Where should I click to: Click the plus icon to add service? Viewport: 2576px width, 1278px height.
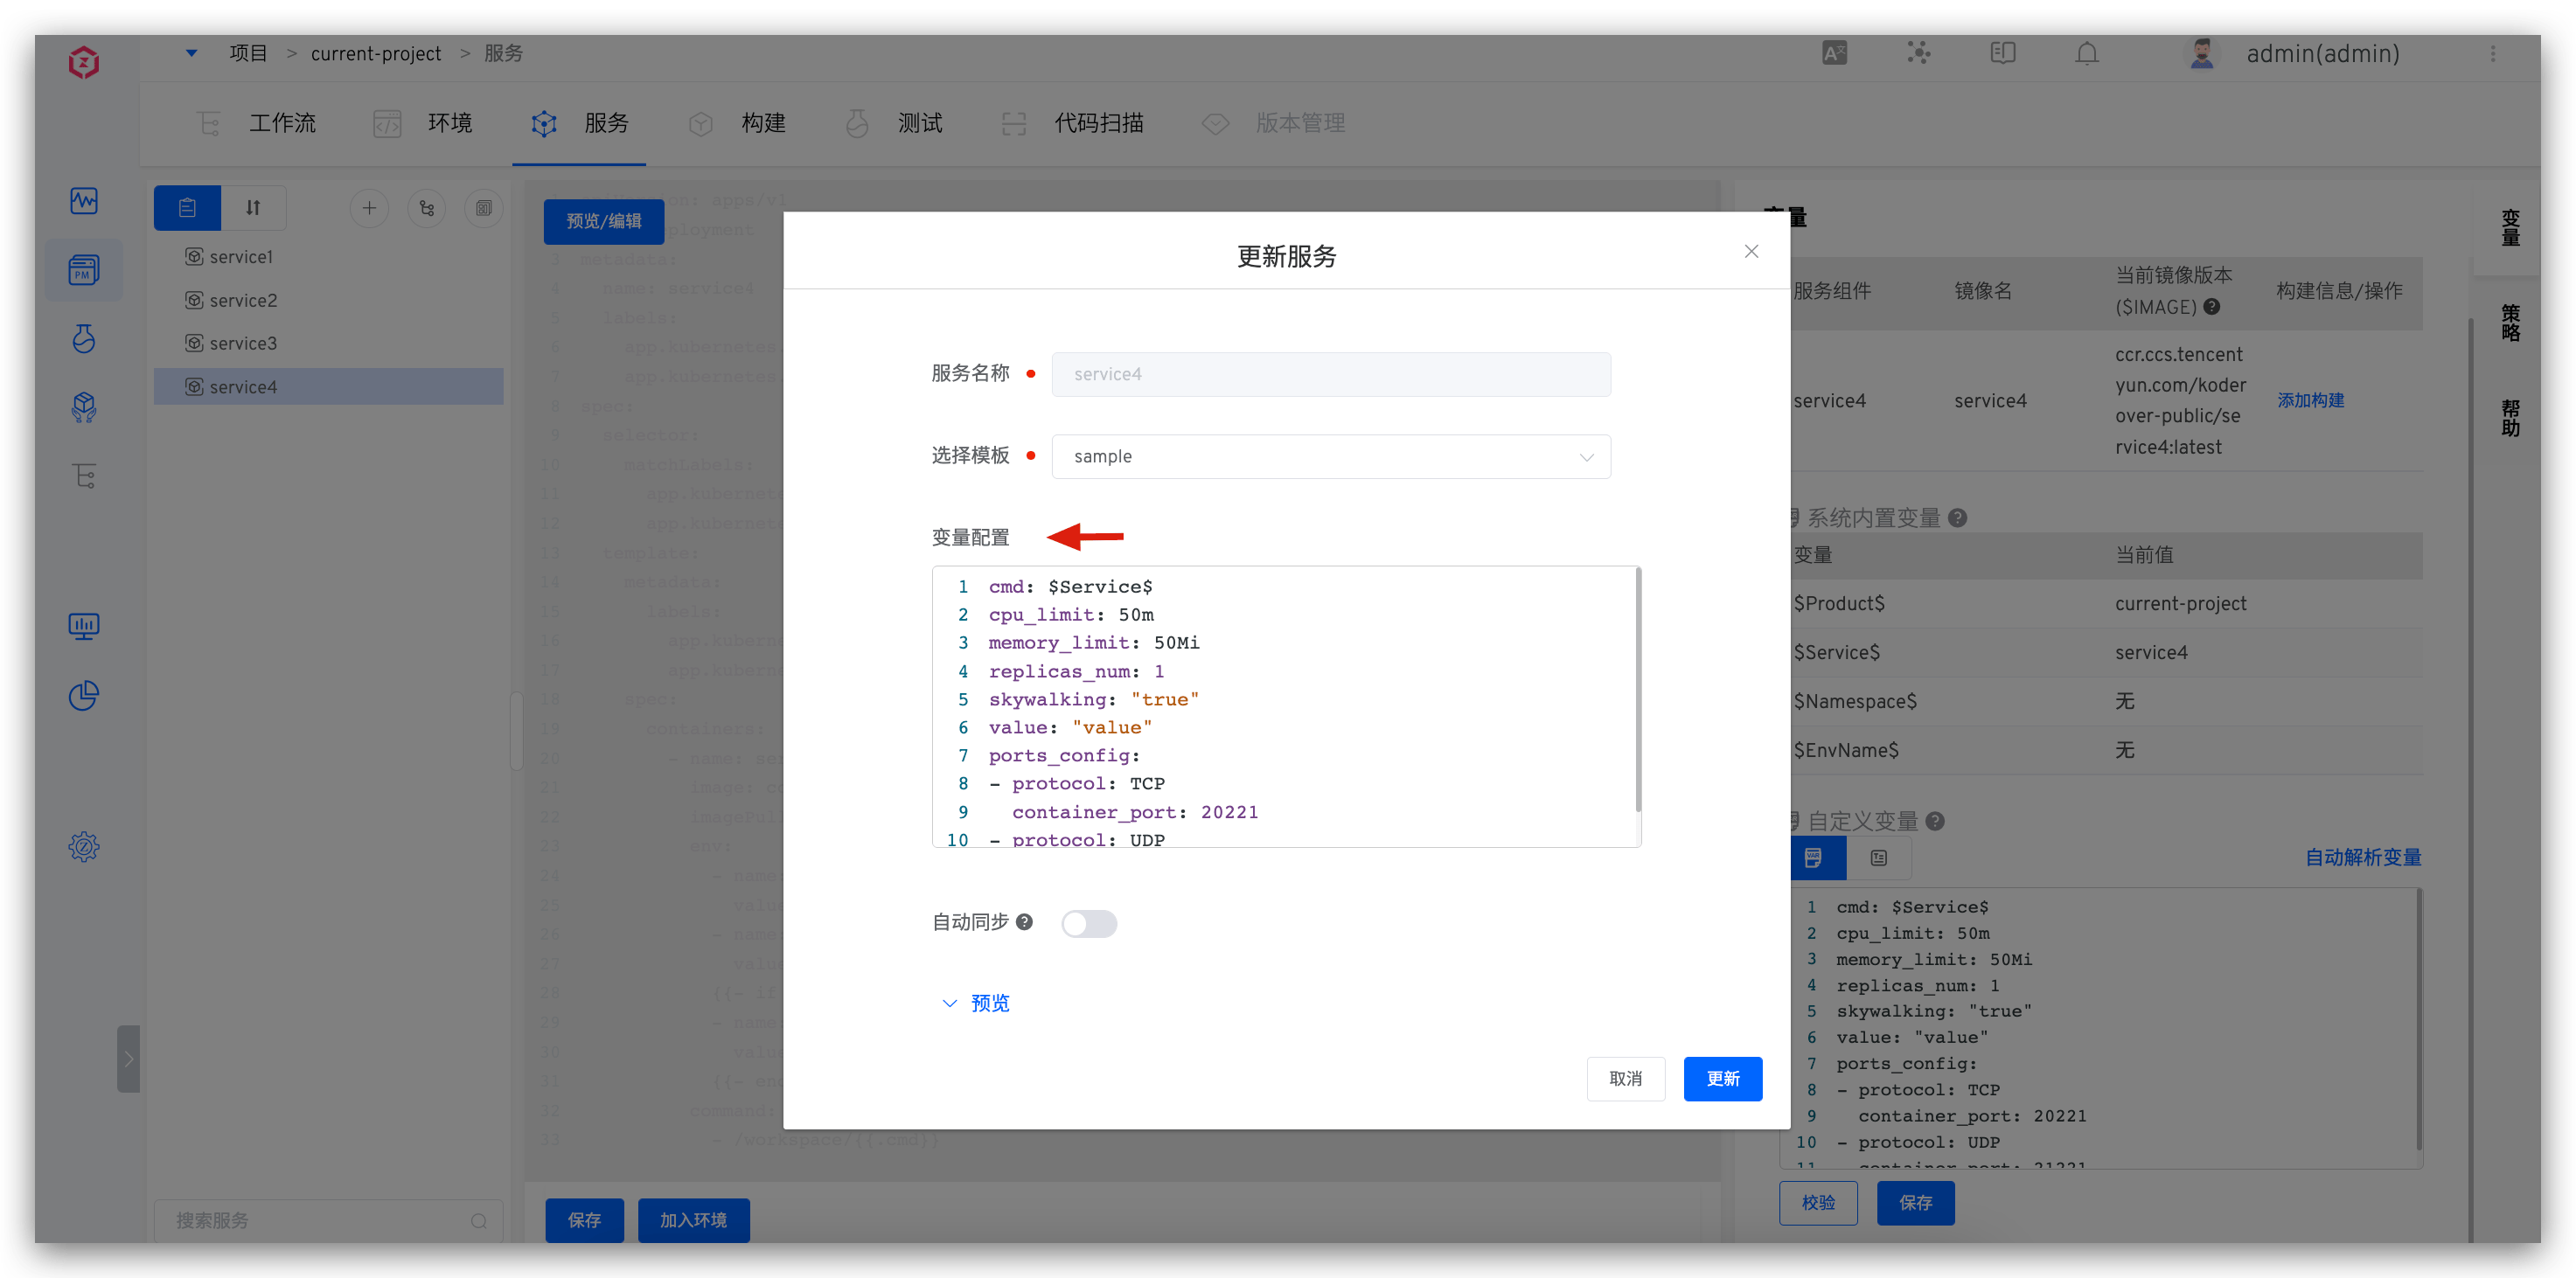point(369,208)
